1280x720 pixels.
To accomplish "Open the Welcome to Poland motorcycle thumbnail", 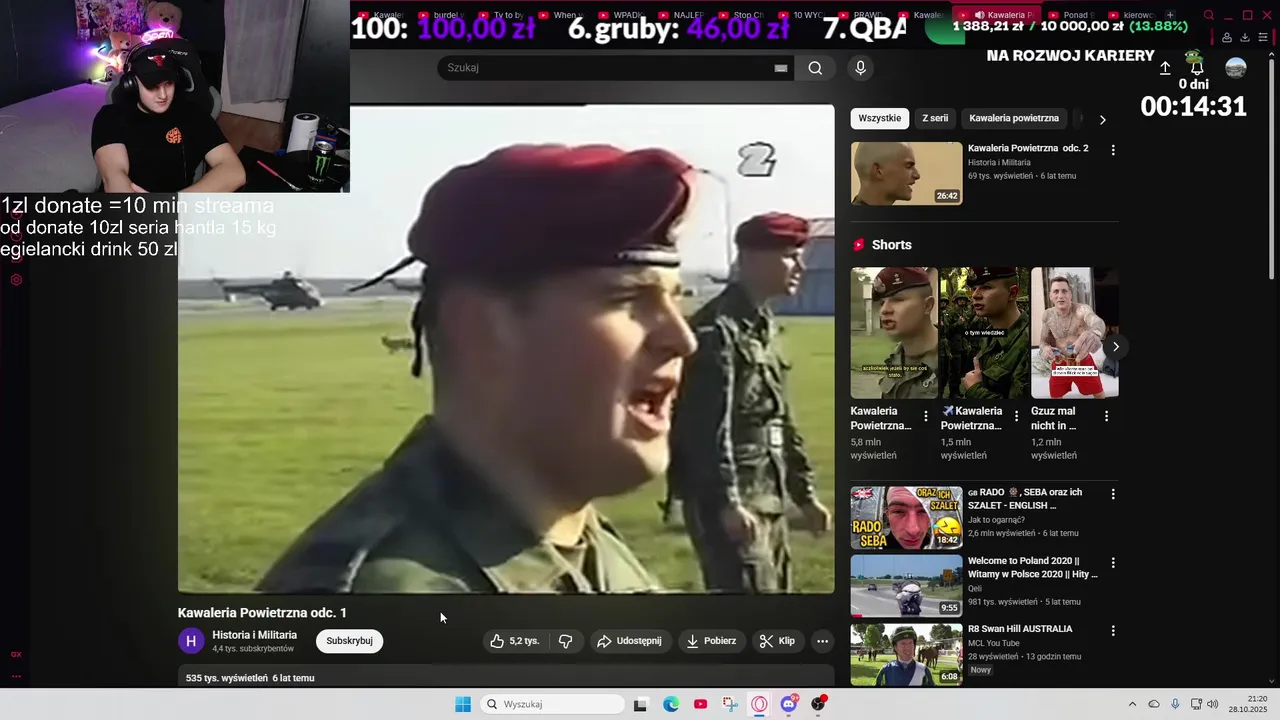I will tap(906, 586).
